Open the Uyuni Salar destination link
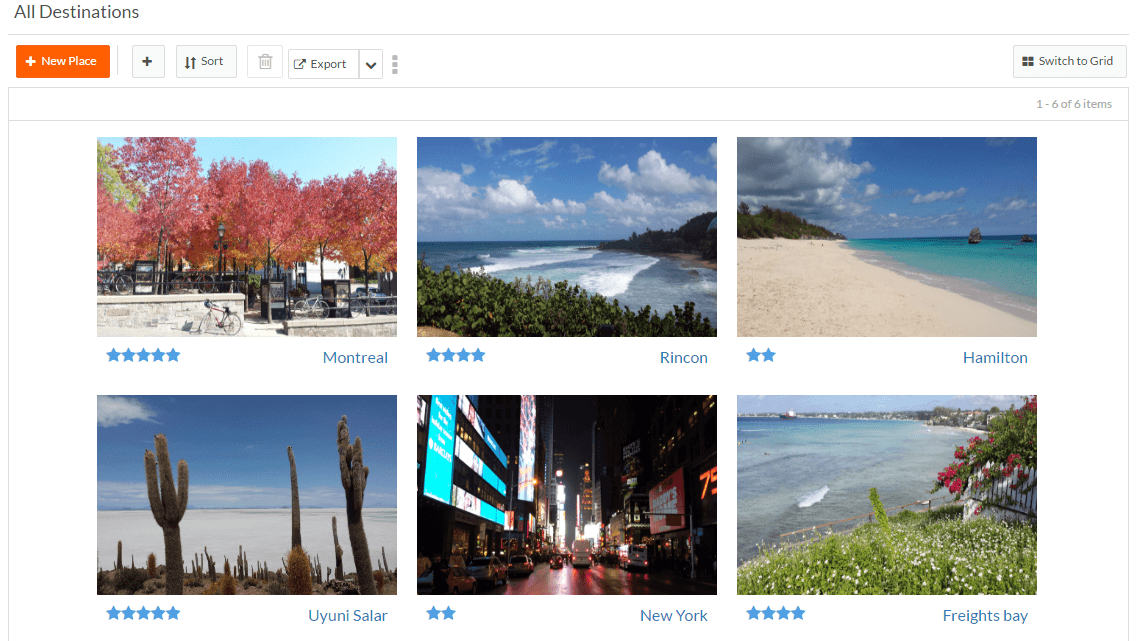Screen dimensions: 1144x641 (347, 615)
